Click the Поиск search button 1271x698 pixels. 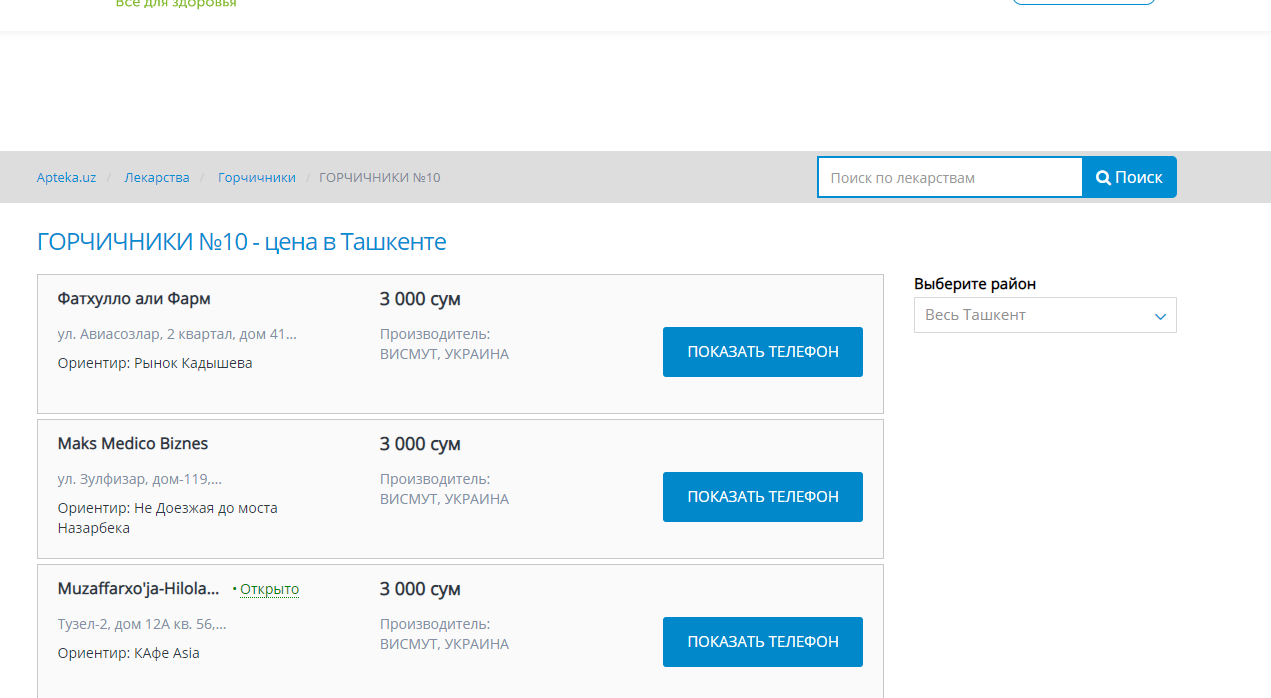pos(1129,177)
